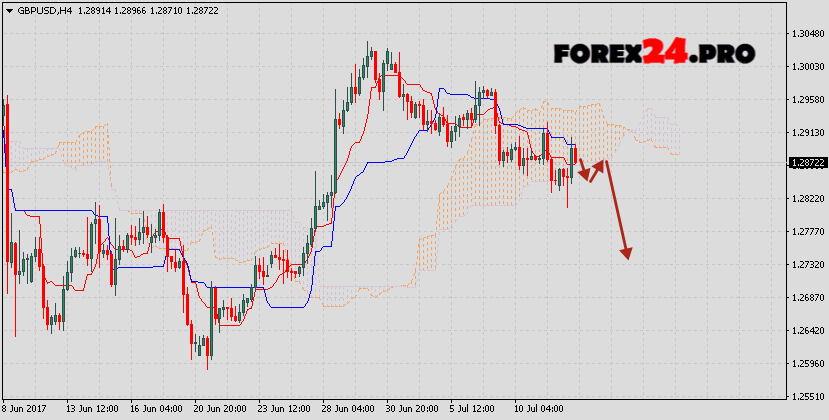Click the 1.27320 price level label
829x420 pixels.
(807, 265)
